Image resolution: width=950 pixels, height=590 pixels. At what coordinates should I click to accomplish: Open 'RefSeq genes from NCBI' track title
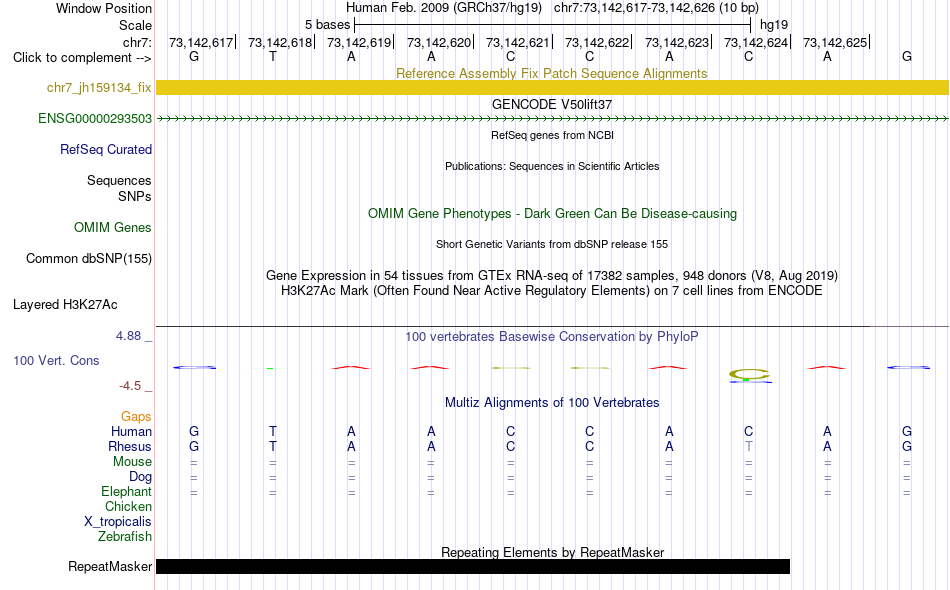pyautogui.click(x=552, y=135)
